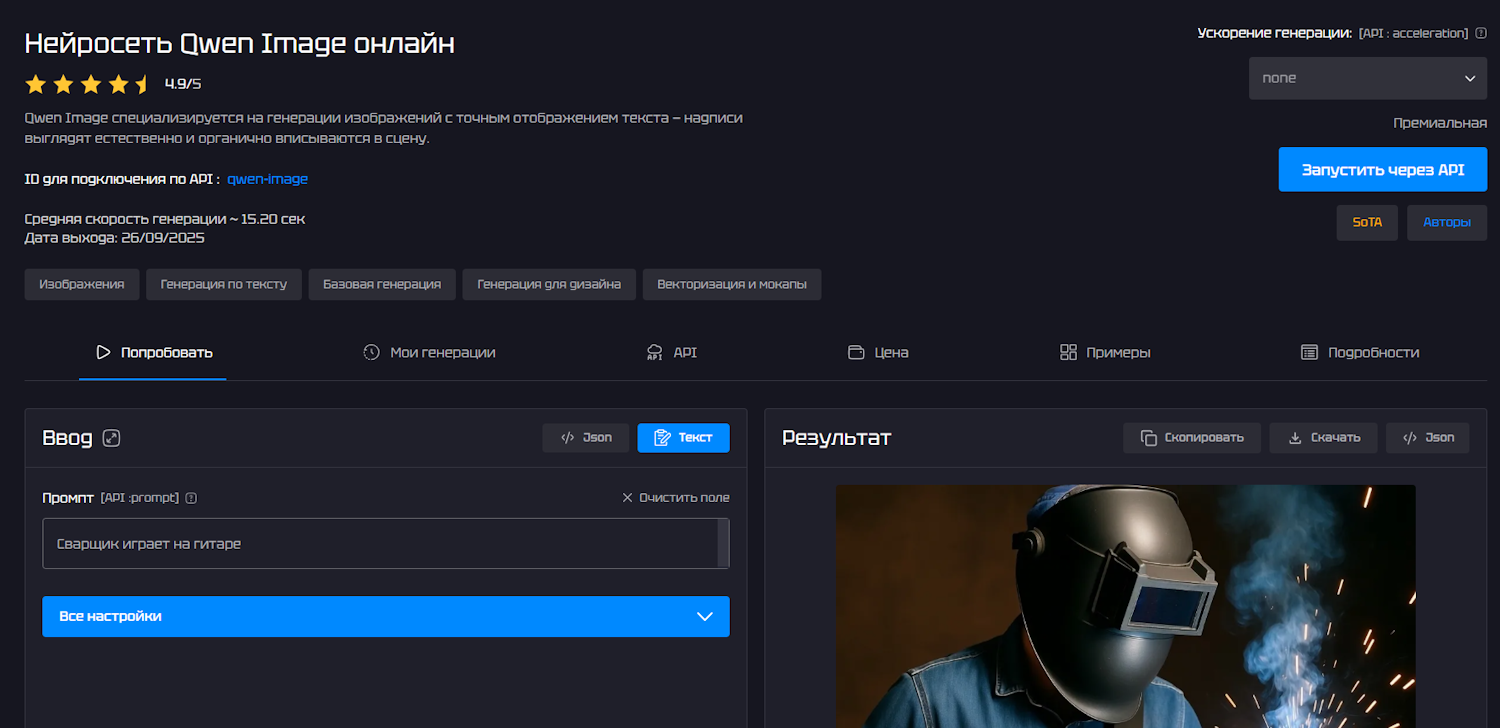Click help icon next to API acceleration label
1500x728 pixels.
(x=1481, y=33)
